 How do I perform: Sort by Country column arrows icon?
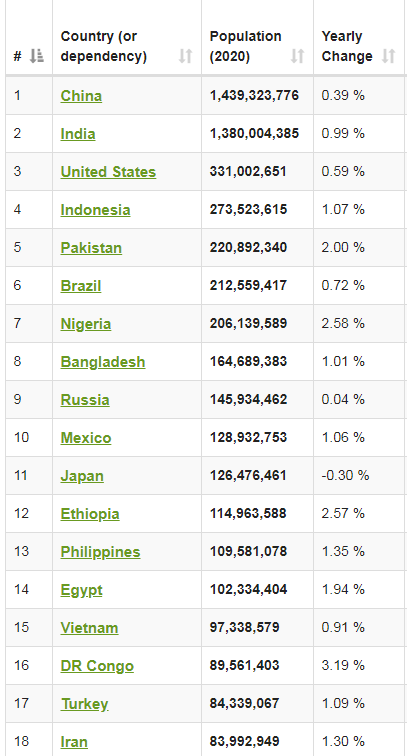[186, 56]
